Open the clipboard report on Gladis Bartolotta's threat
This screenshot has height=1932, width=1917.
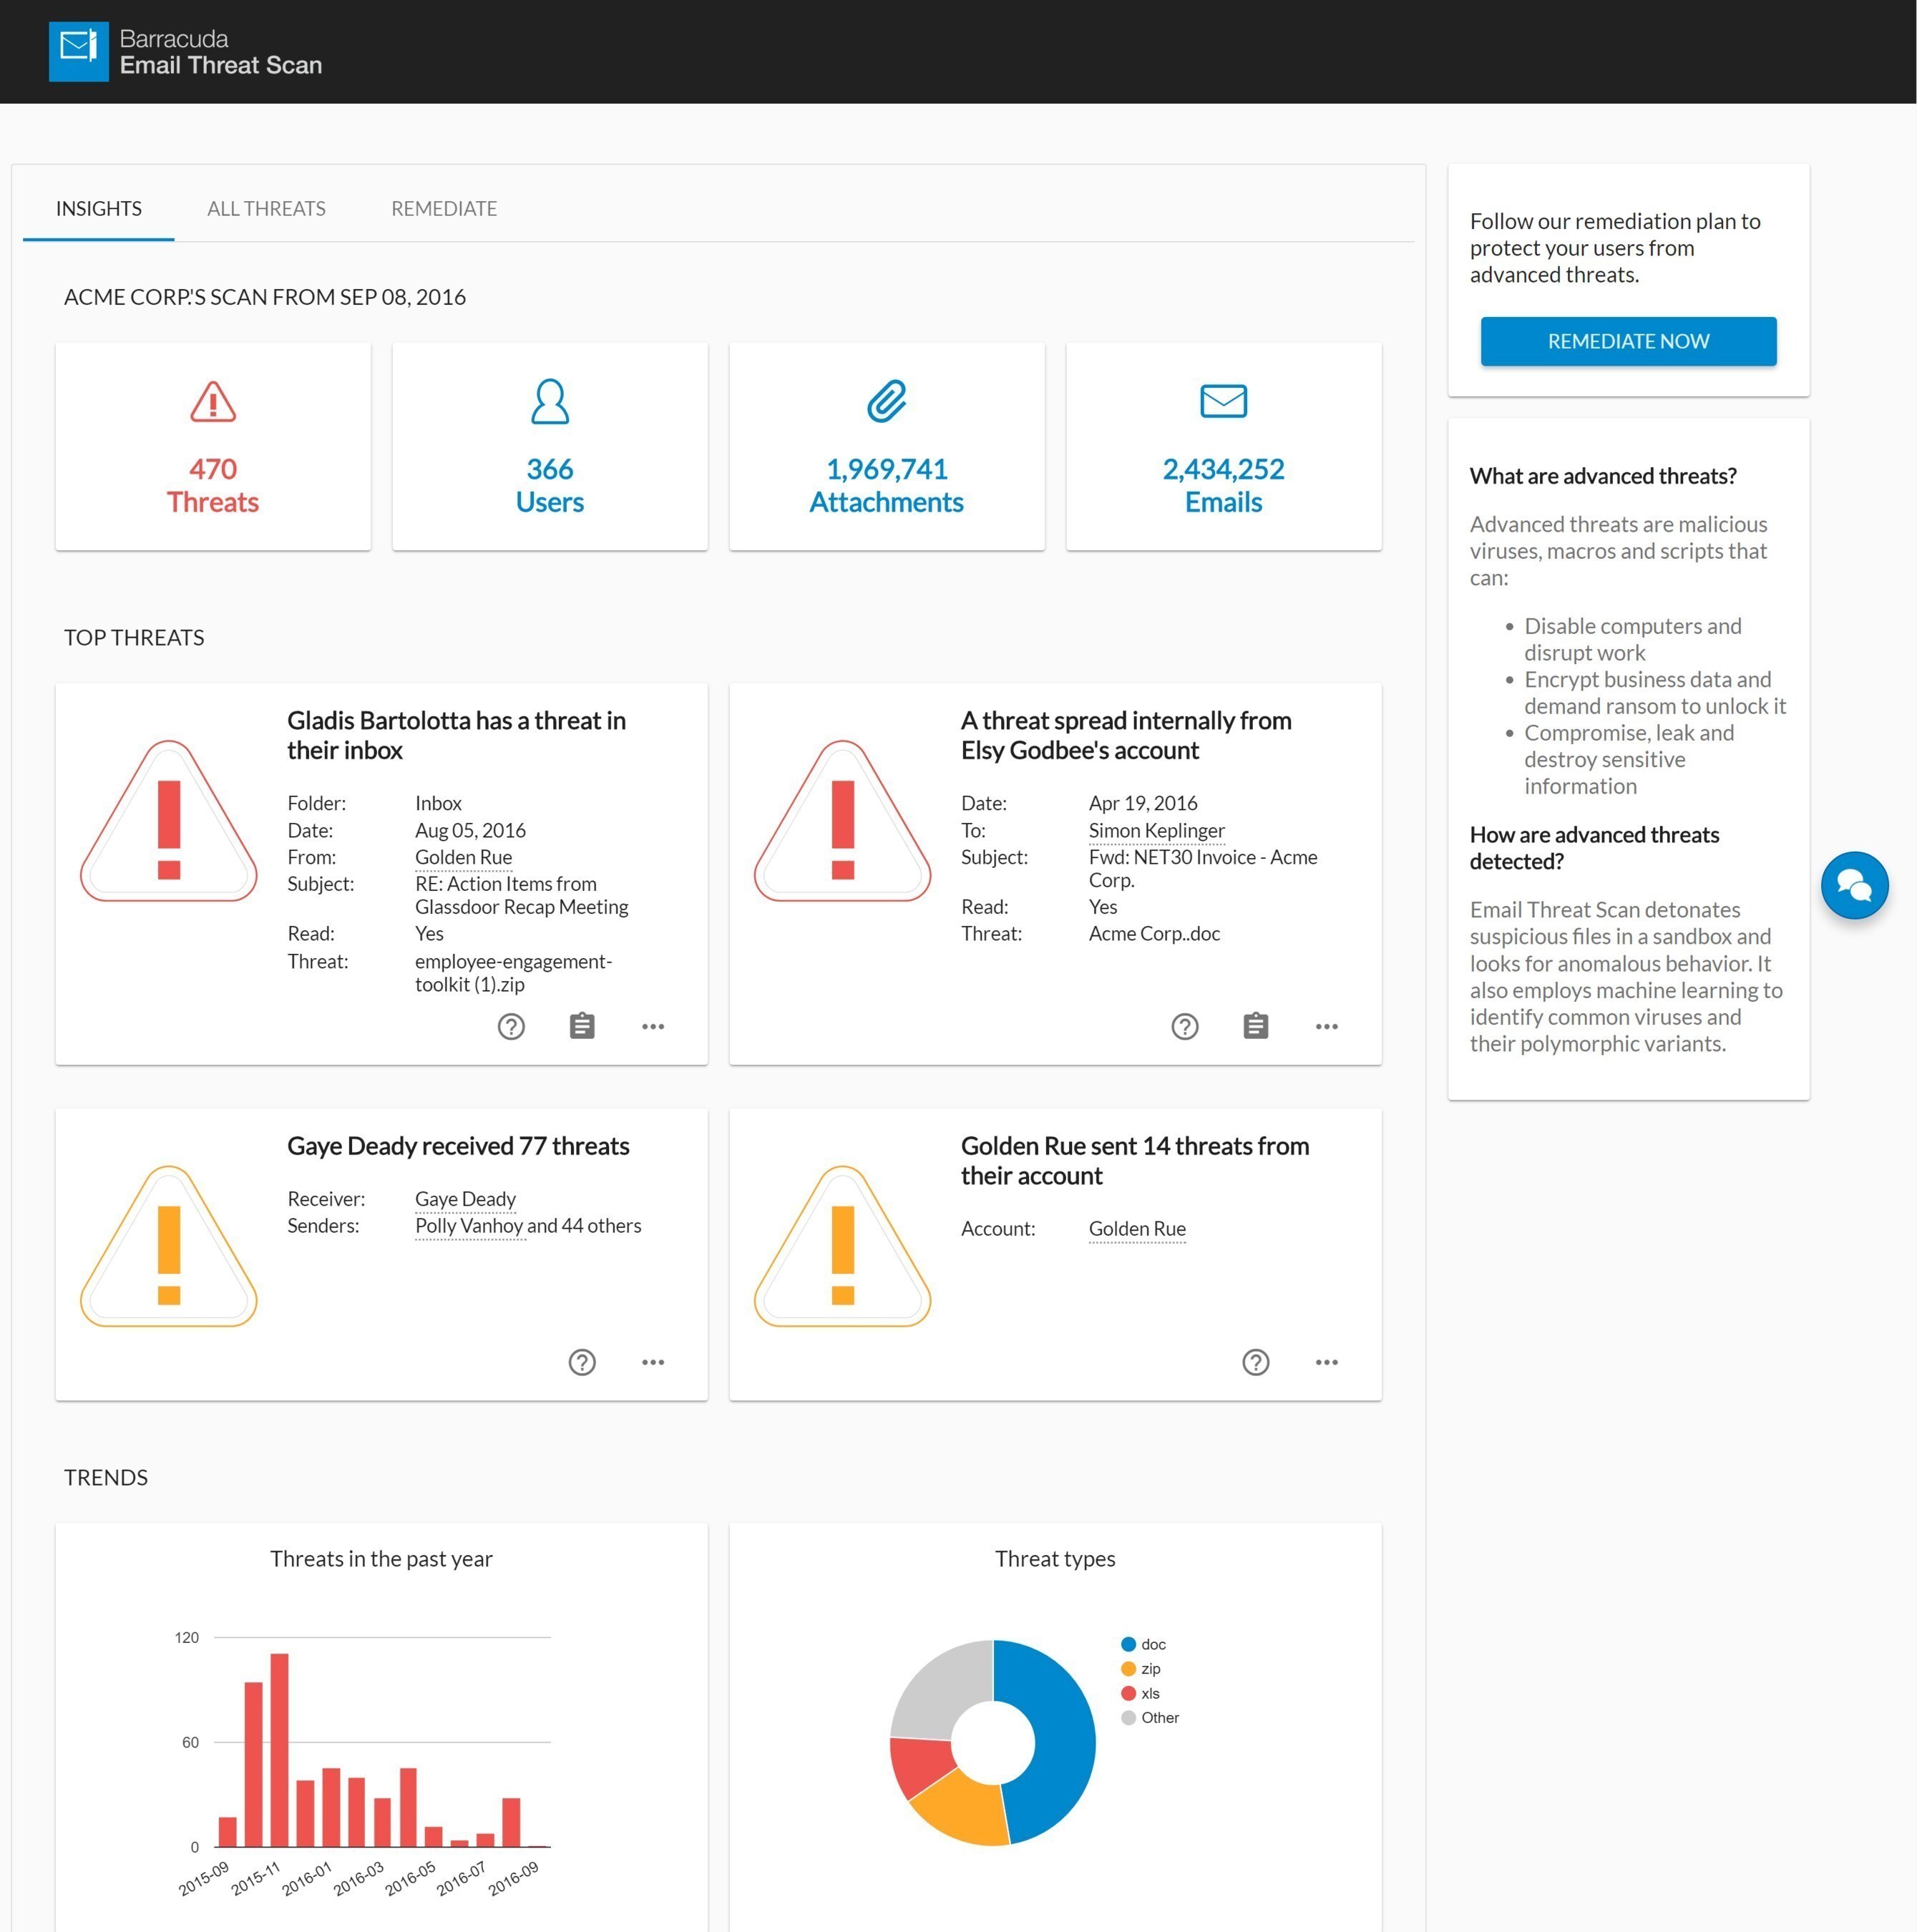coord(582,1026)
